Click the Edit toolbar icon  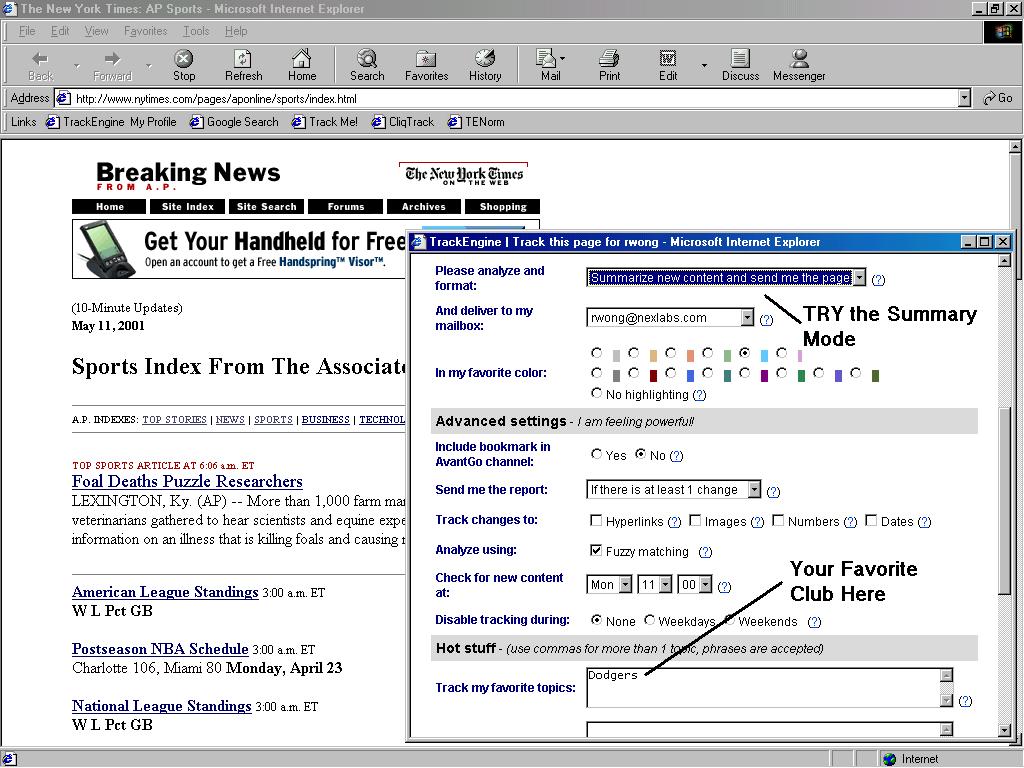667,65
